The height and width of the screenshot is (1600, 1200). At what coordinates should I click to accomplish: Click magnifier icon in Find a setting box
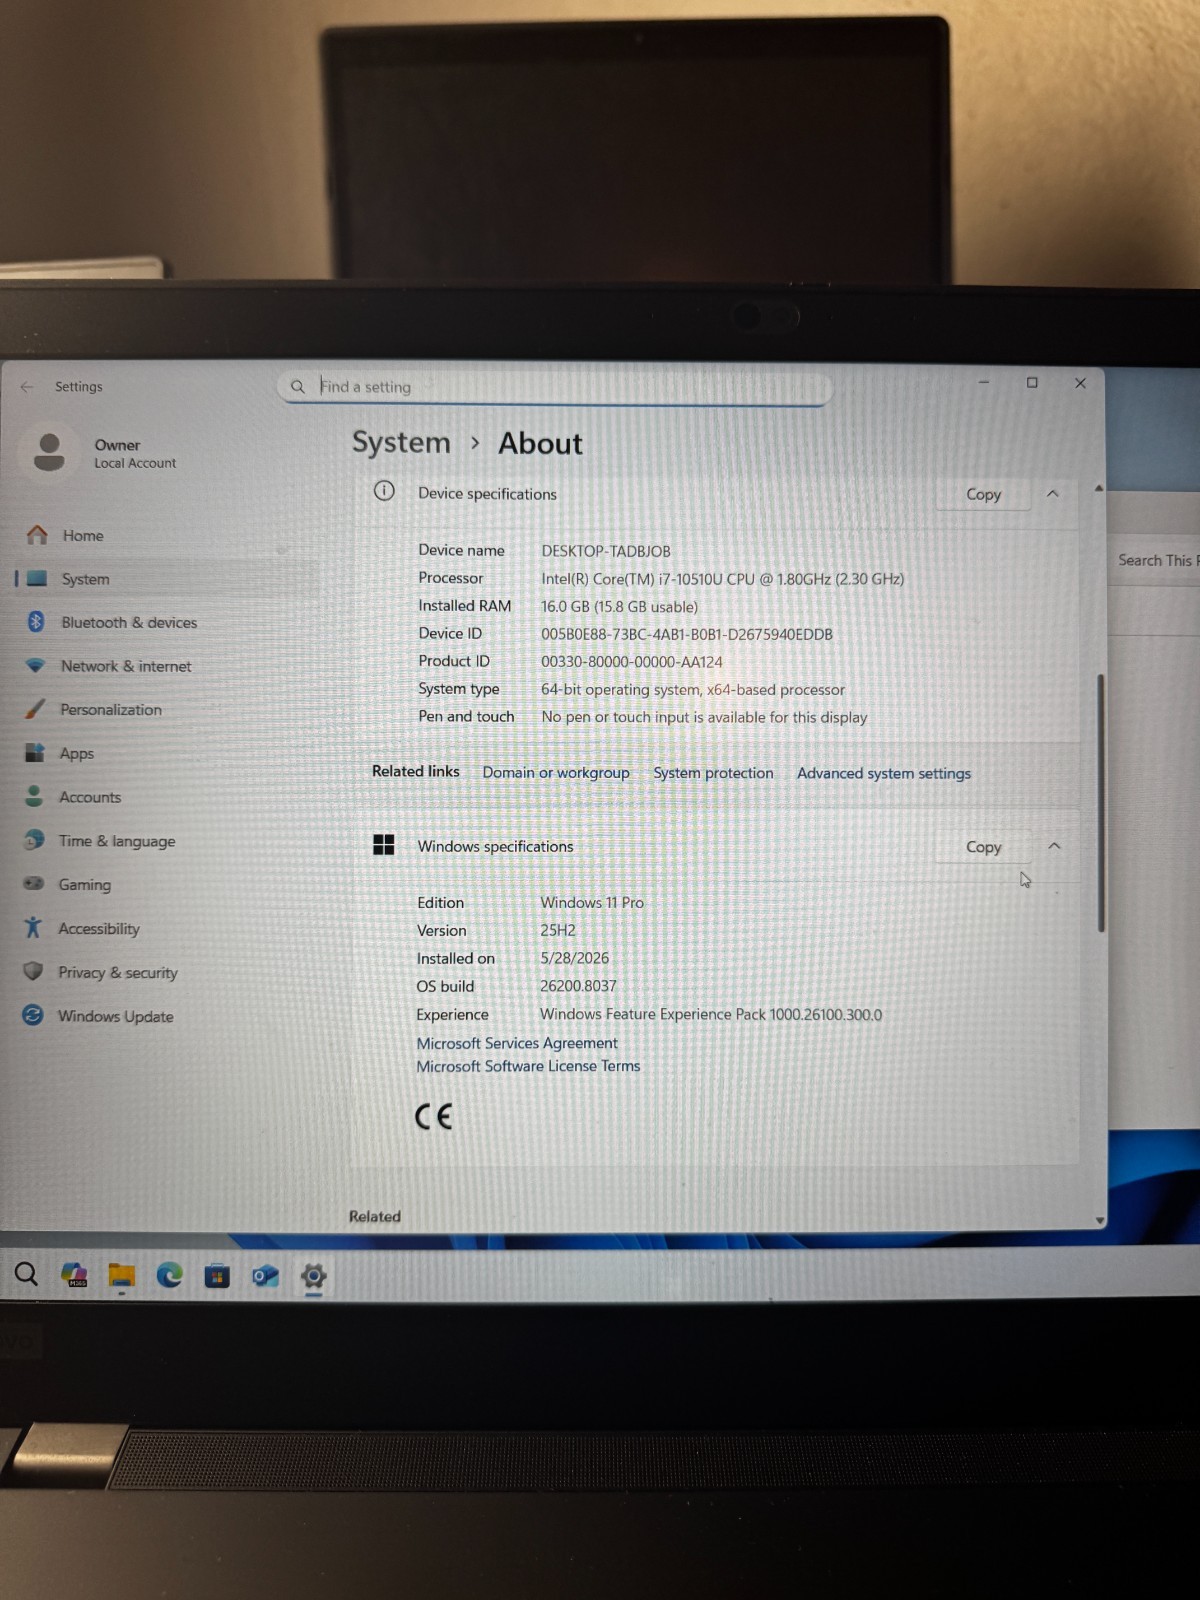tap(297, 386)
